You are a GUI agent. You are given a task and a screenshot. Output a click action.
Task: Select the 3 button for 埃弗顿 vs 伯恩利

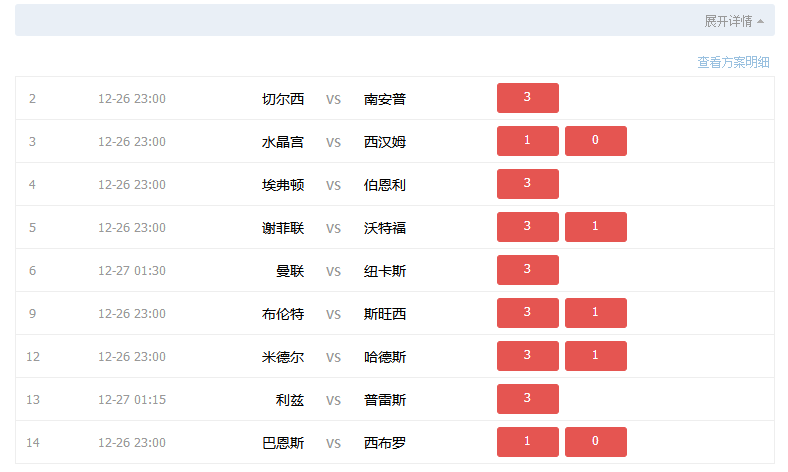coord(527,184)
